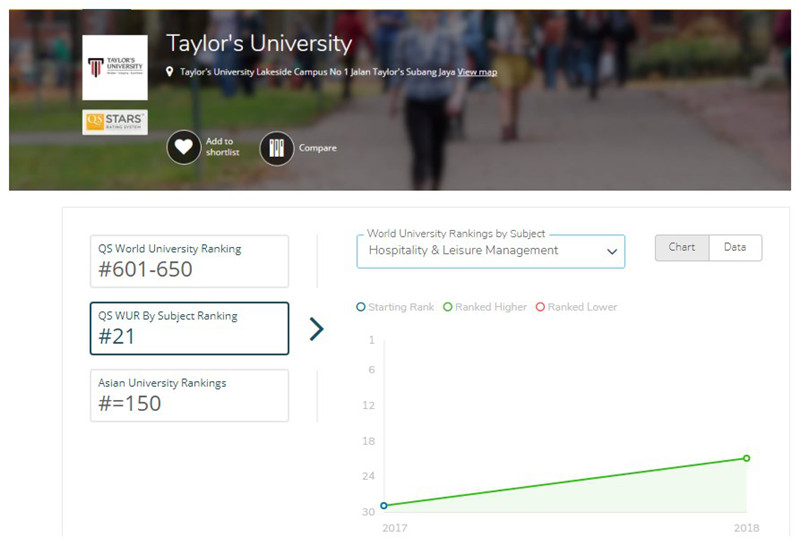The width and height of the screenshot is (800, 545).
Task: Click the Compare books icon
Action: pos(277,148)
